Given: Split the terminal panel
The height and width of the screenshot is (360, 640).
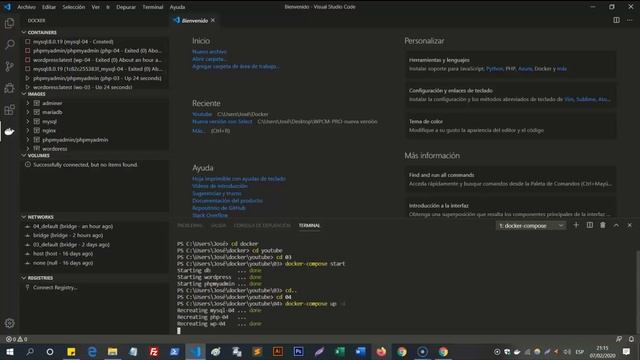Looking at the screenshot, I should pos(589,225).
